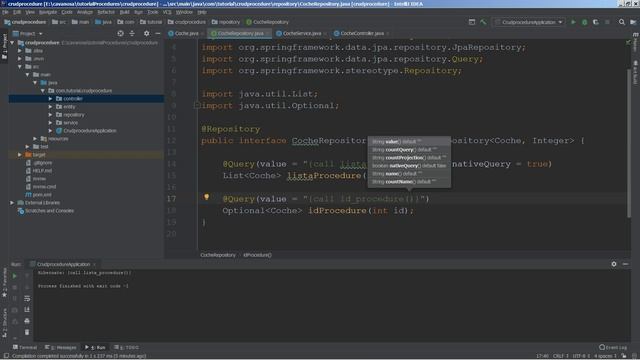This screenshot has width=640, height=360.
Task: Expand the target folder
Action: (20, 155)
